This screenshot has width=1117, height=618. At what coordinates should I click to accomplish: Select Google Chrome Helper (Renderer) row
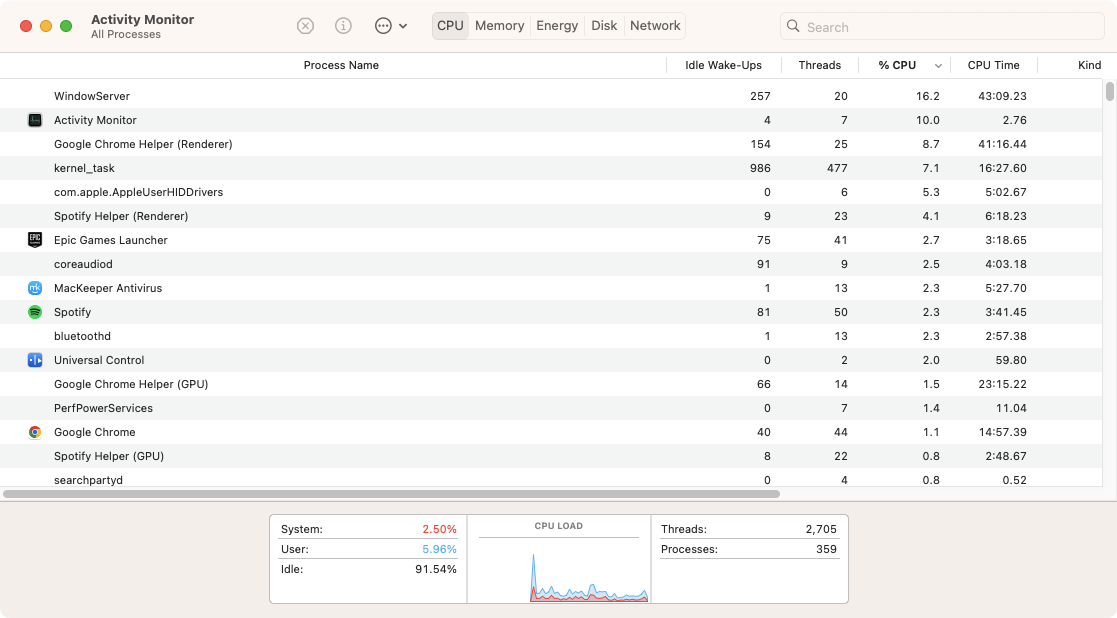click(551, 145)
